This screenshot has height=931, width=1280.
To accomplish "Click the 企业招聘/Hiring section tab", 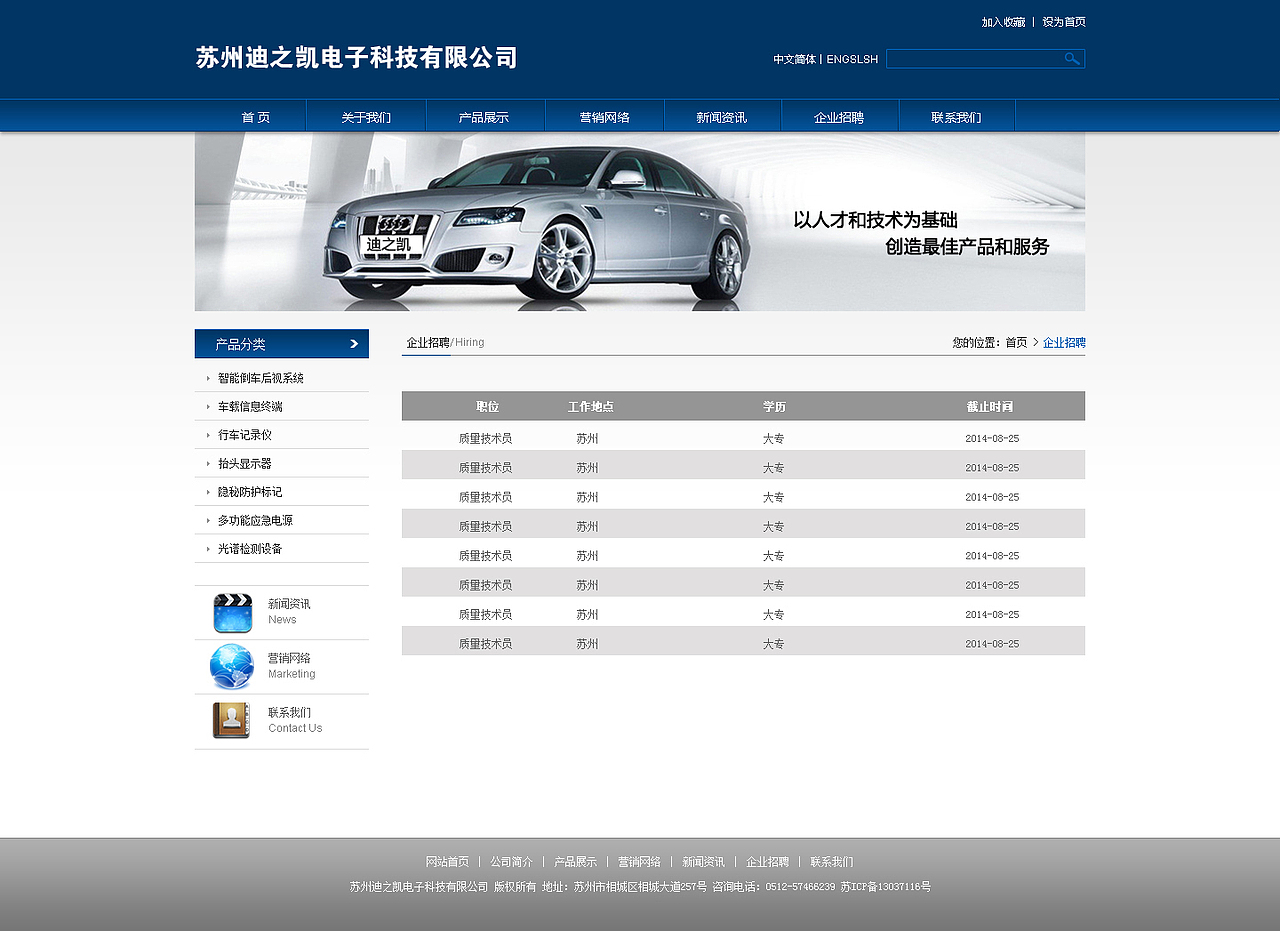I will pyautogui.click(x=445, y=342).
